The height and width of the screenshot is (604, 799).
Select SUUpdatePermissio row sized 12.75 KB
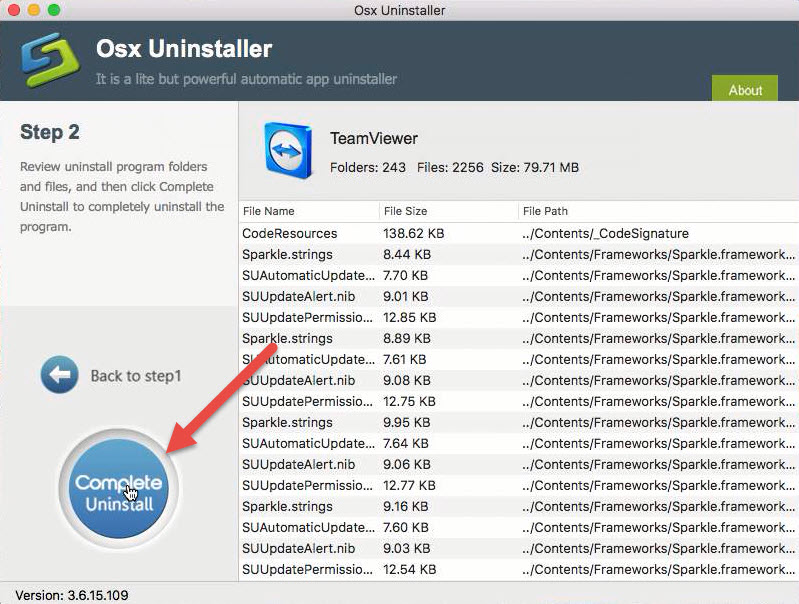(x=519, y=401)
